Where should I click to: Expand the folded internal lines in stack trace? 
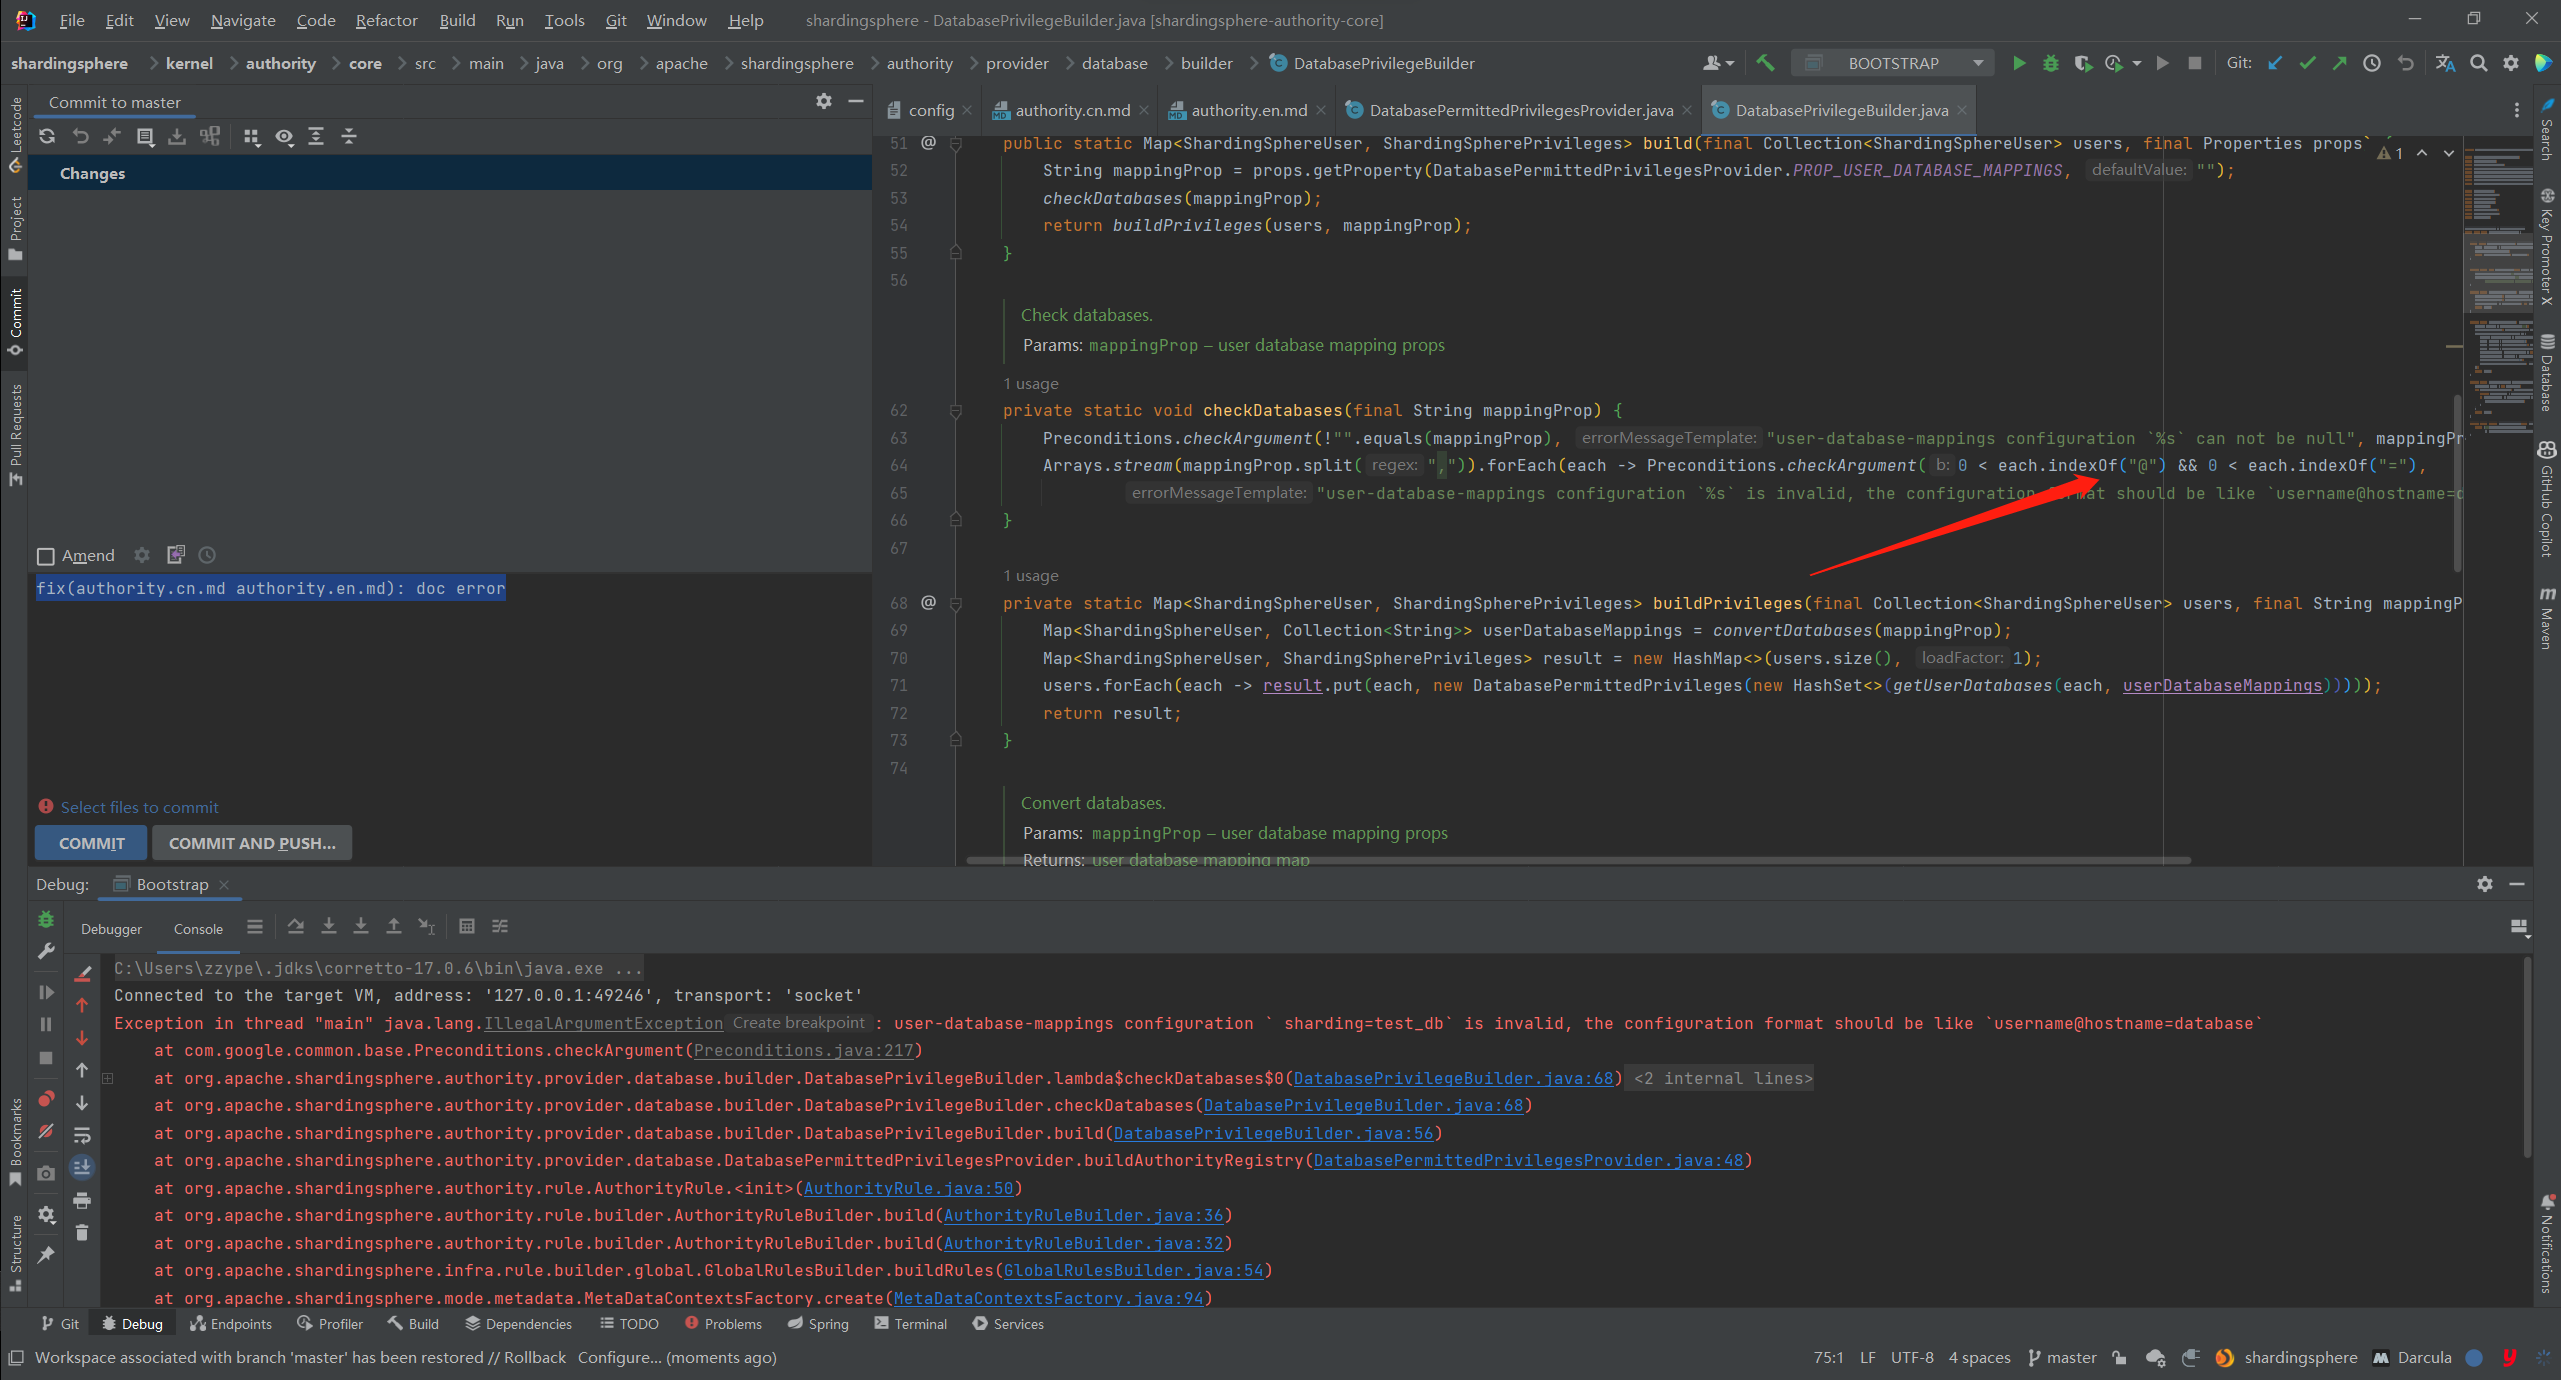pyautogui.click(x=1722, y=1078)
